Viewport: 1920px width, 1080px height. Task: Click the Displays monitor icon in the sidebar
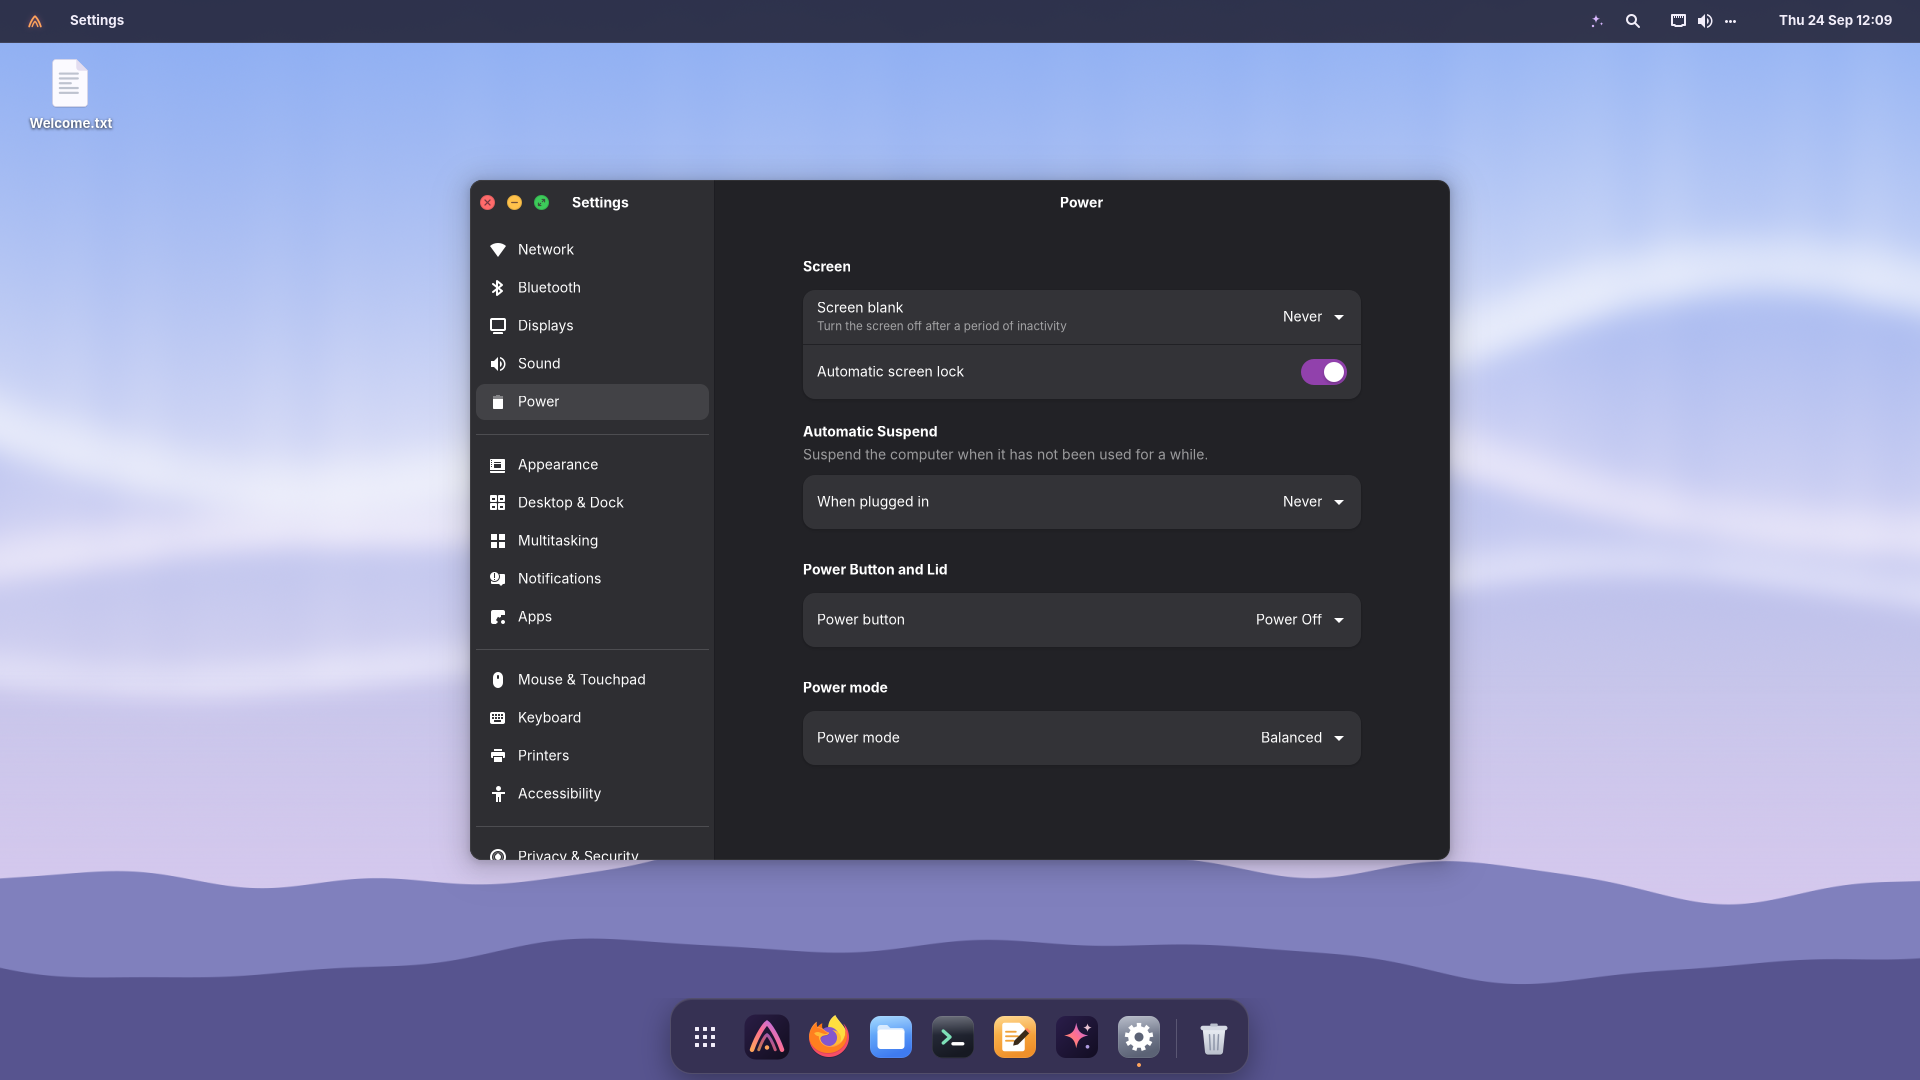tap(497, 326)
